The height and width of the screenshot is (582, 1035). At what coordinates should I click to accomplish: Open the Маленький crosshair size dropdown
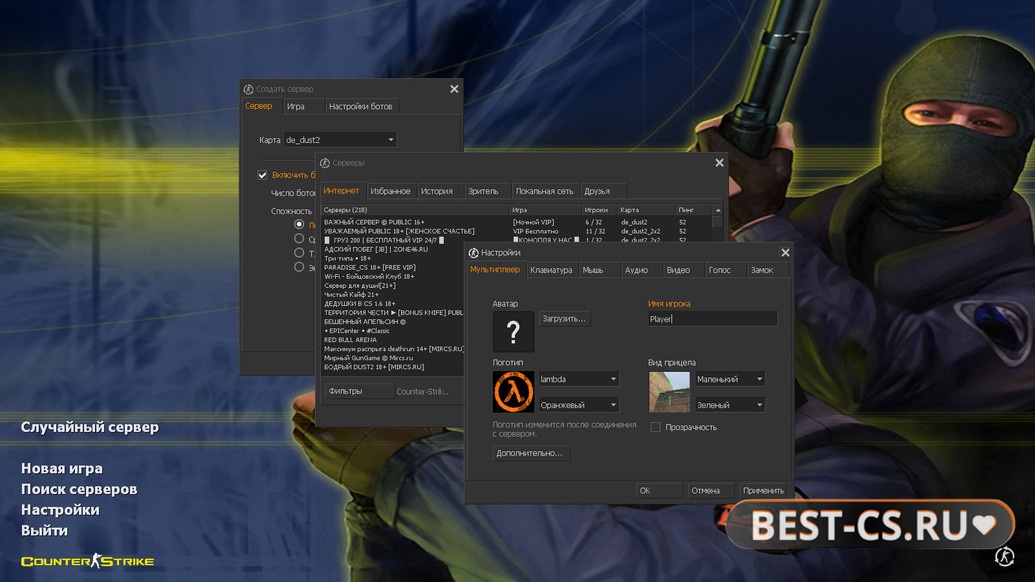[x=730, y=379]
